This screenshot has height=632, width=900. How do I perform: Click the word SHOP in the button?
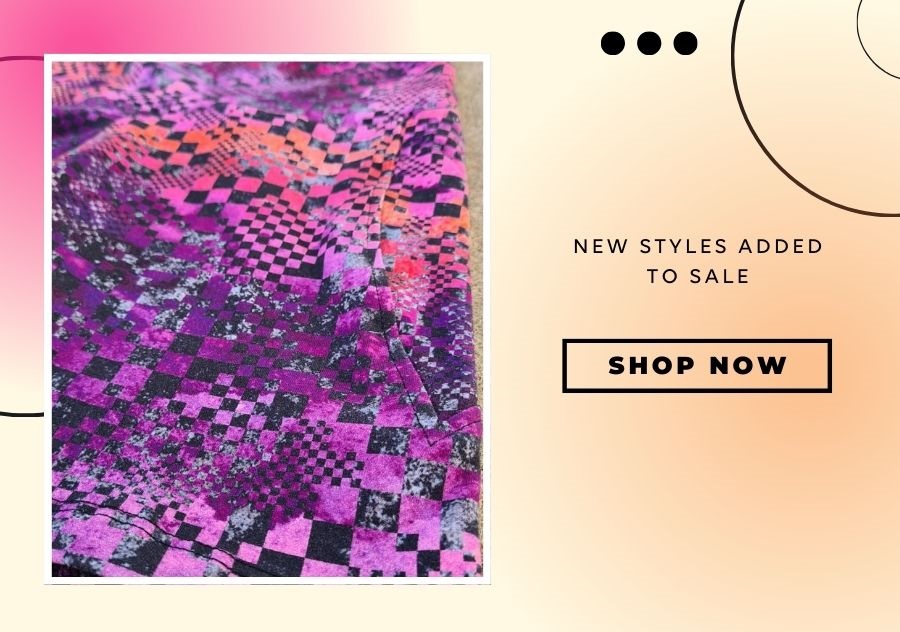point(651,366)
